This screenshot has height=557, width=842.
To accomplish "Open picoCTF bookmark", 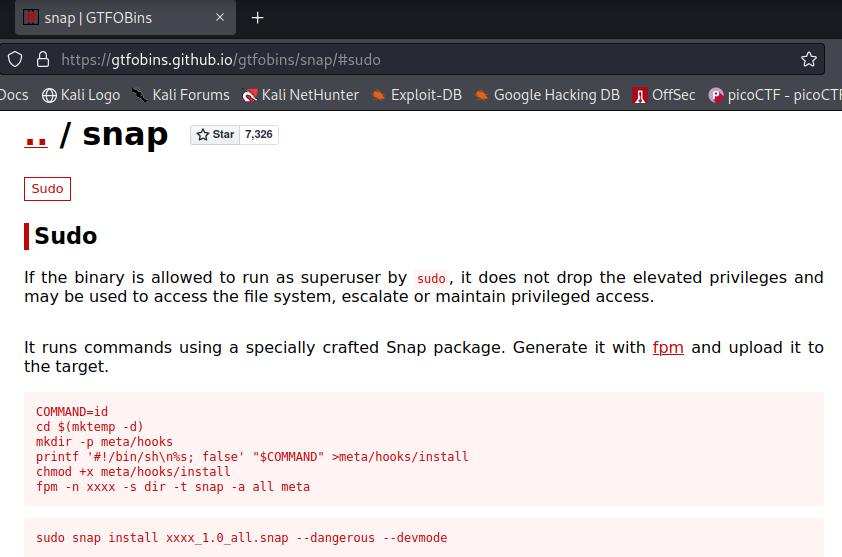I will [774, 95].
